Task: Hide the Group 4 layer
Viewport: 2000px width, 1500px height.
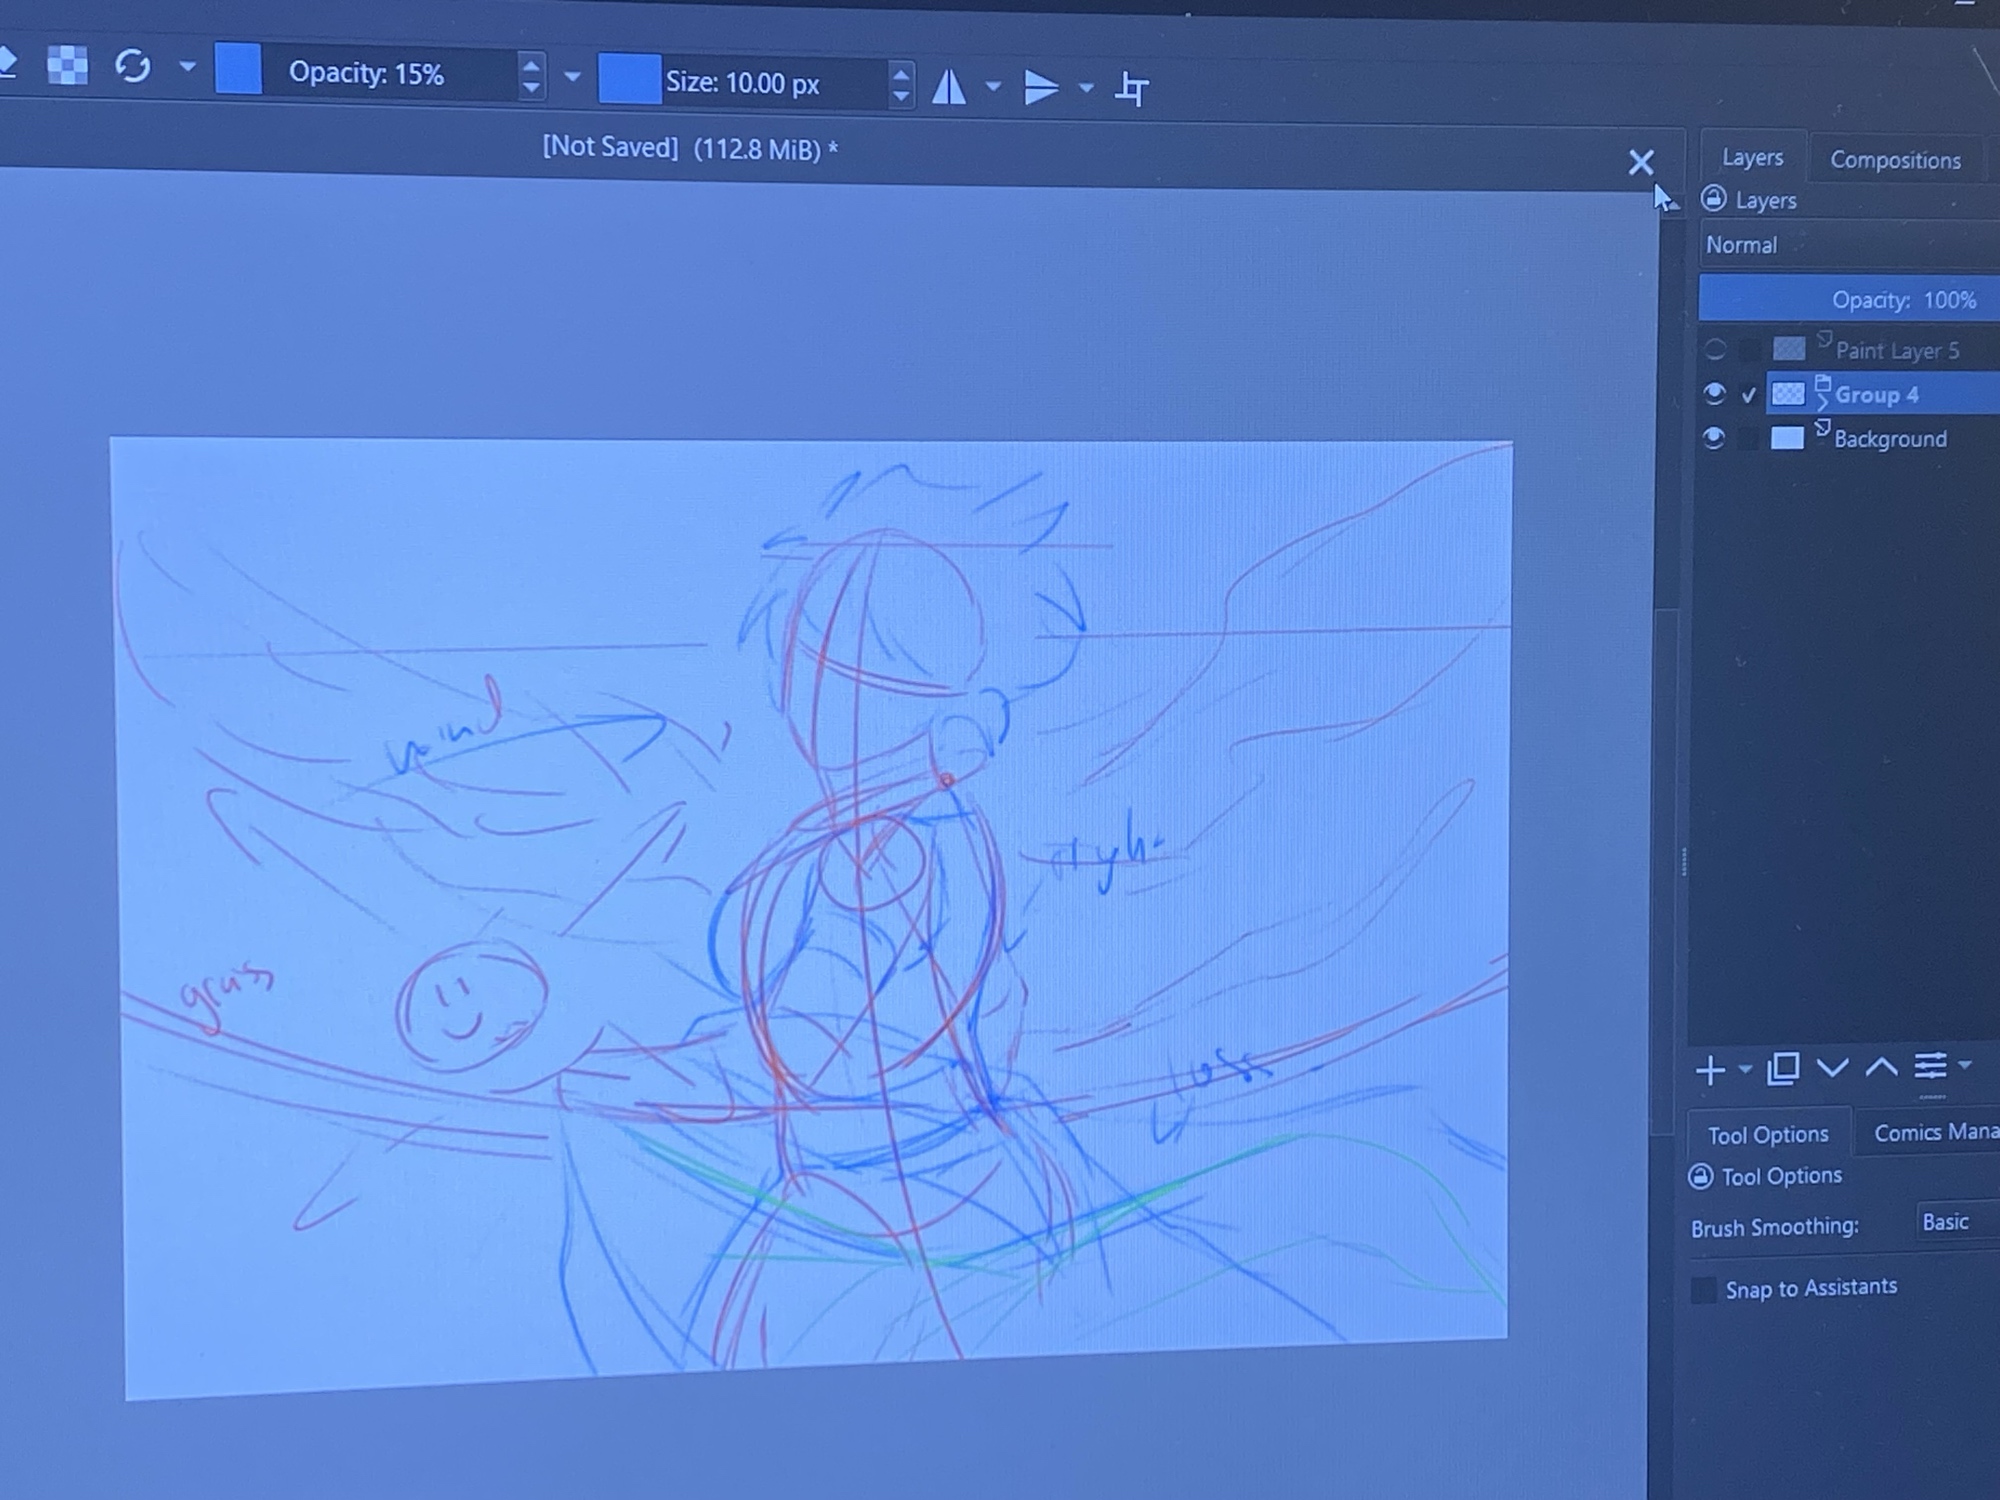Action: (1714, 394)
